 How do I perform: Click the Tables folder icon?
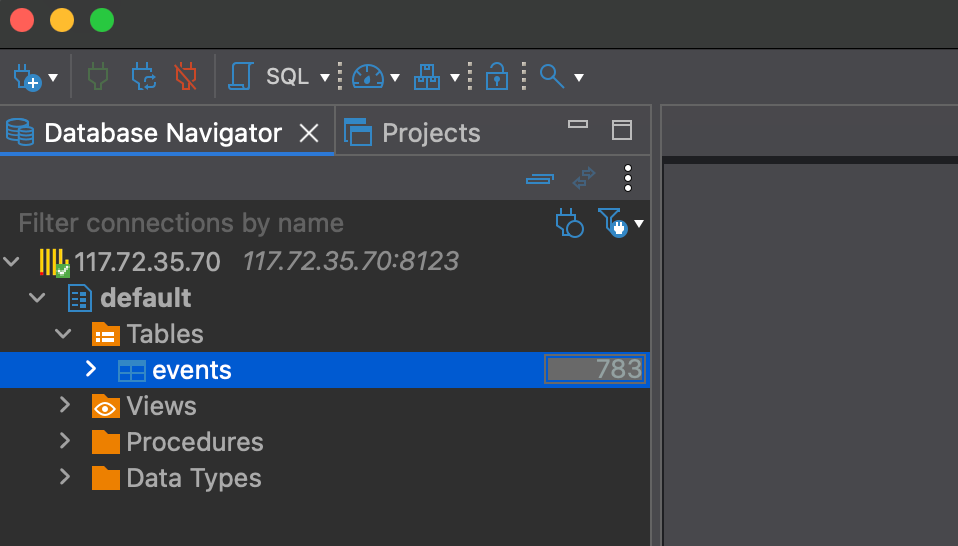pyautogui.click(x=106, y=334)
